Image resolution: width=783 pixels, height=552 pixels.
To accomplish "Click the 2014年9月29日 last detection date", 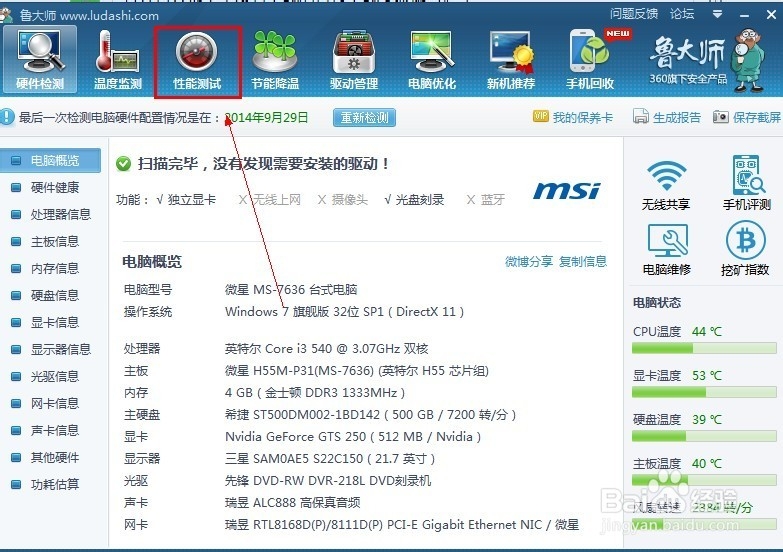I will click(266, 117).
